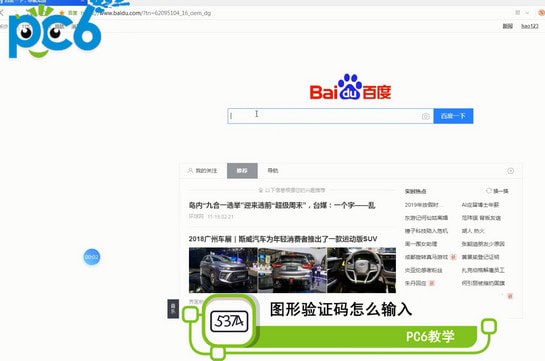
Task: Switch to the 导航 tab
Action: 272,171
